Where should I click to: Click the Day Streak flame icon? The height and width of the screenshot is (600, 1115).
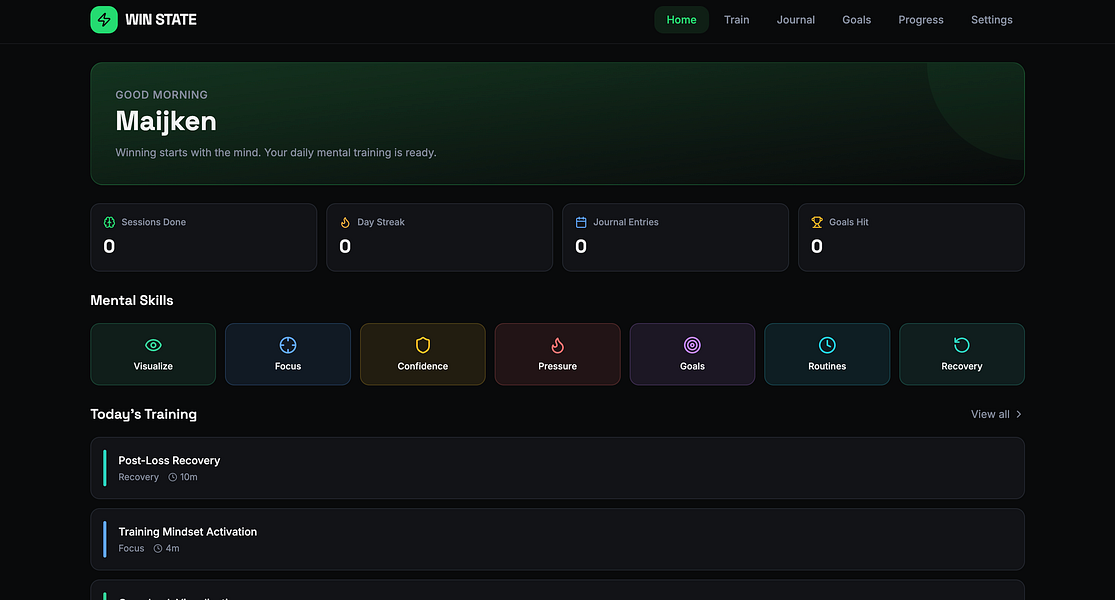click(345, 223)
